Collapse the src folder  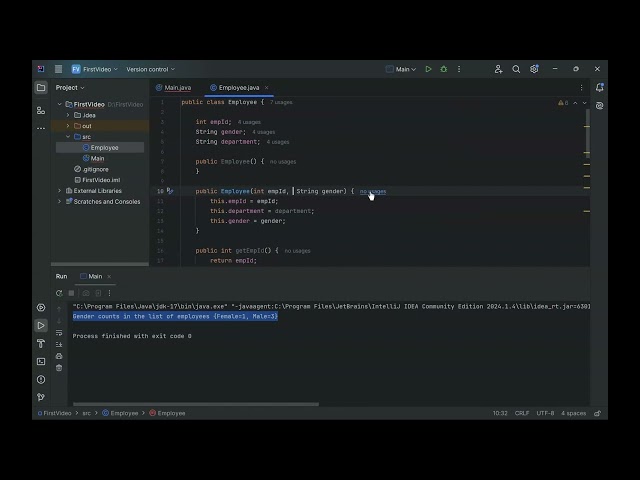pos(68,137)
